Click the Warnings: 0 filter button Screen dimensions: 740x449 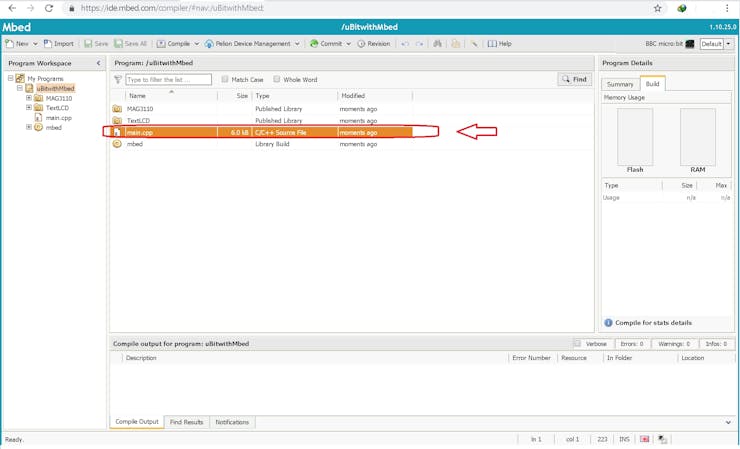[674, 344]
